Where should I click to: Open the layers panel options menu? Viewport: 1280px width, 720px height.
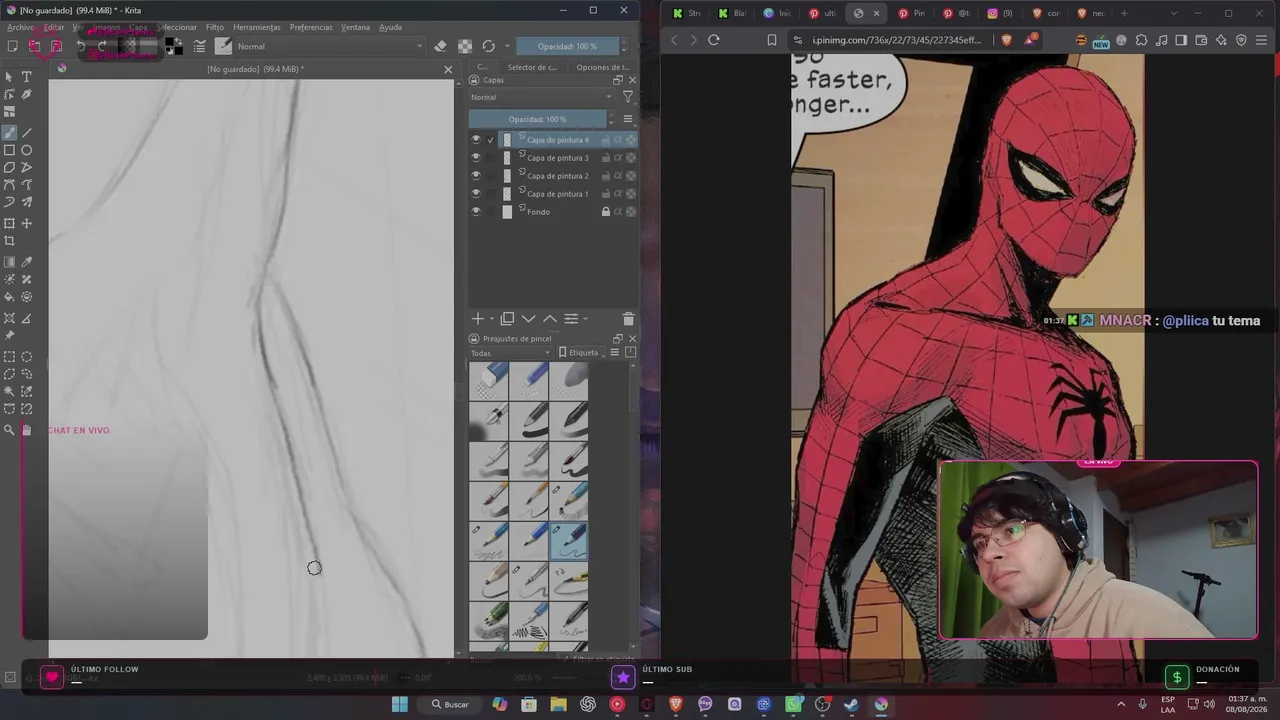pyautogui.click(x=628, y=119)
